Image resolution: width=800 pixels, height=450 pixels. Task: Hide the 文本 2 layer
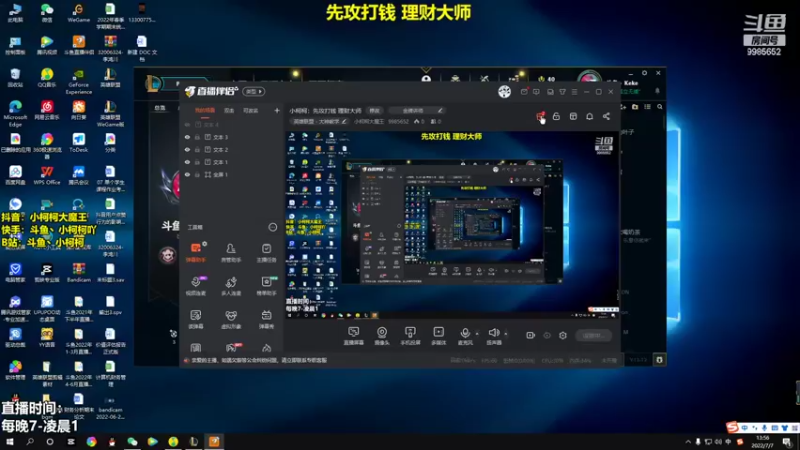(187, 149)
